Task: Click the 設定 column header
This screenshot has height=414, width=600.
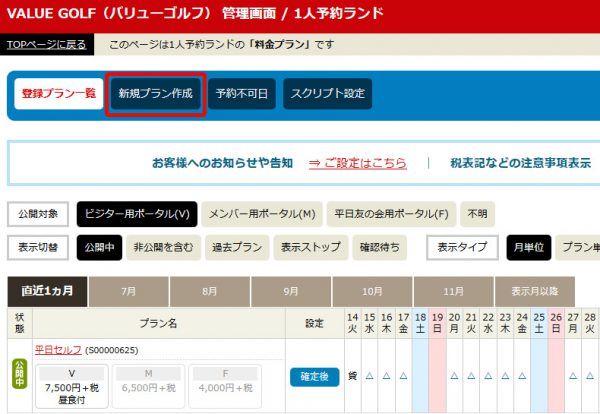Action: [x=315, y=324]
